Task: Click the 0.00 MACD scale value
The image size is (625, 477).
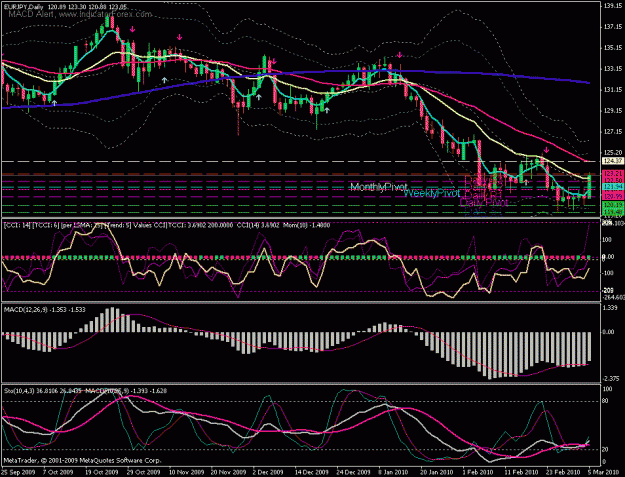Action: click(x=609, y=332)
